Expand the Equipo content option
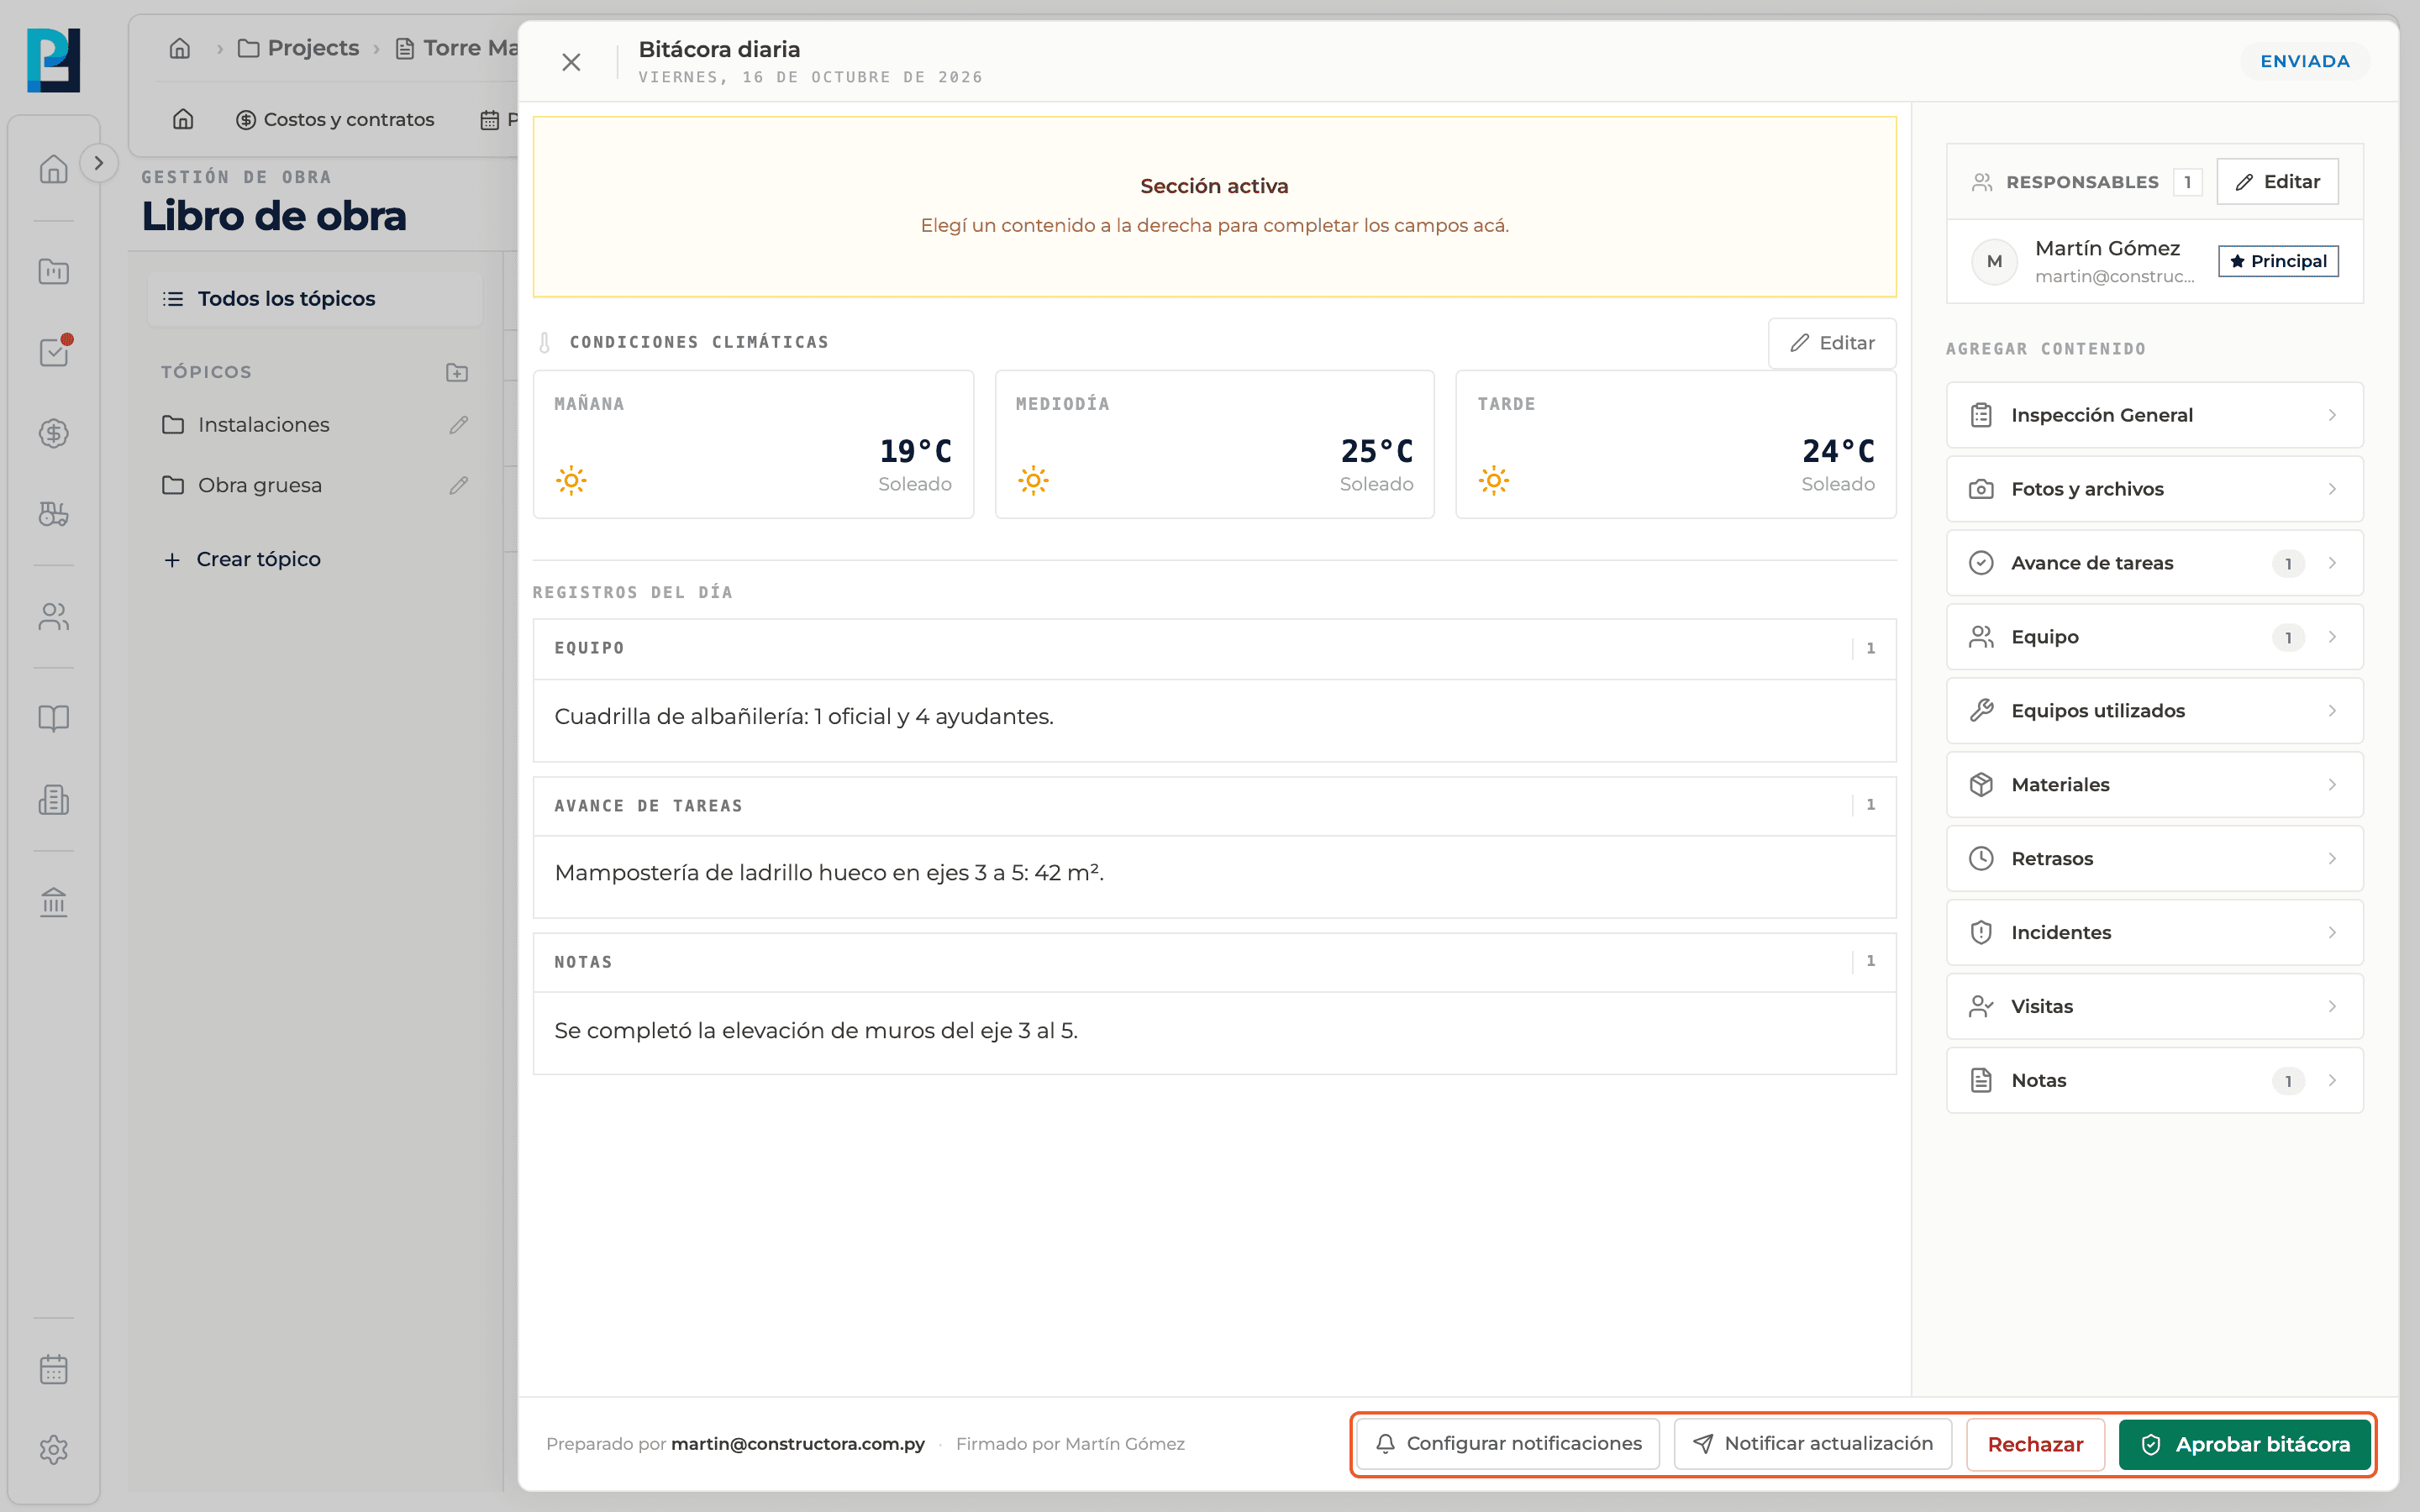The width and height of the screenshot is (2420, 1512). (2154, 637)
